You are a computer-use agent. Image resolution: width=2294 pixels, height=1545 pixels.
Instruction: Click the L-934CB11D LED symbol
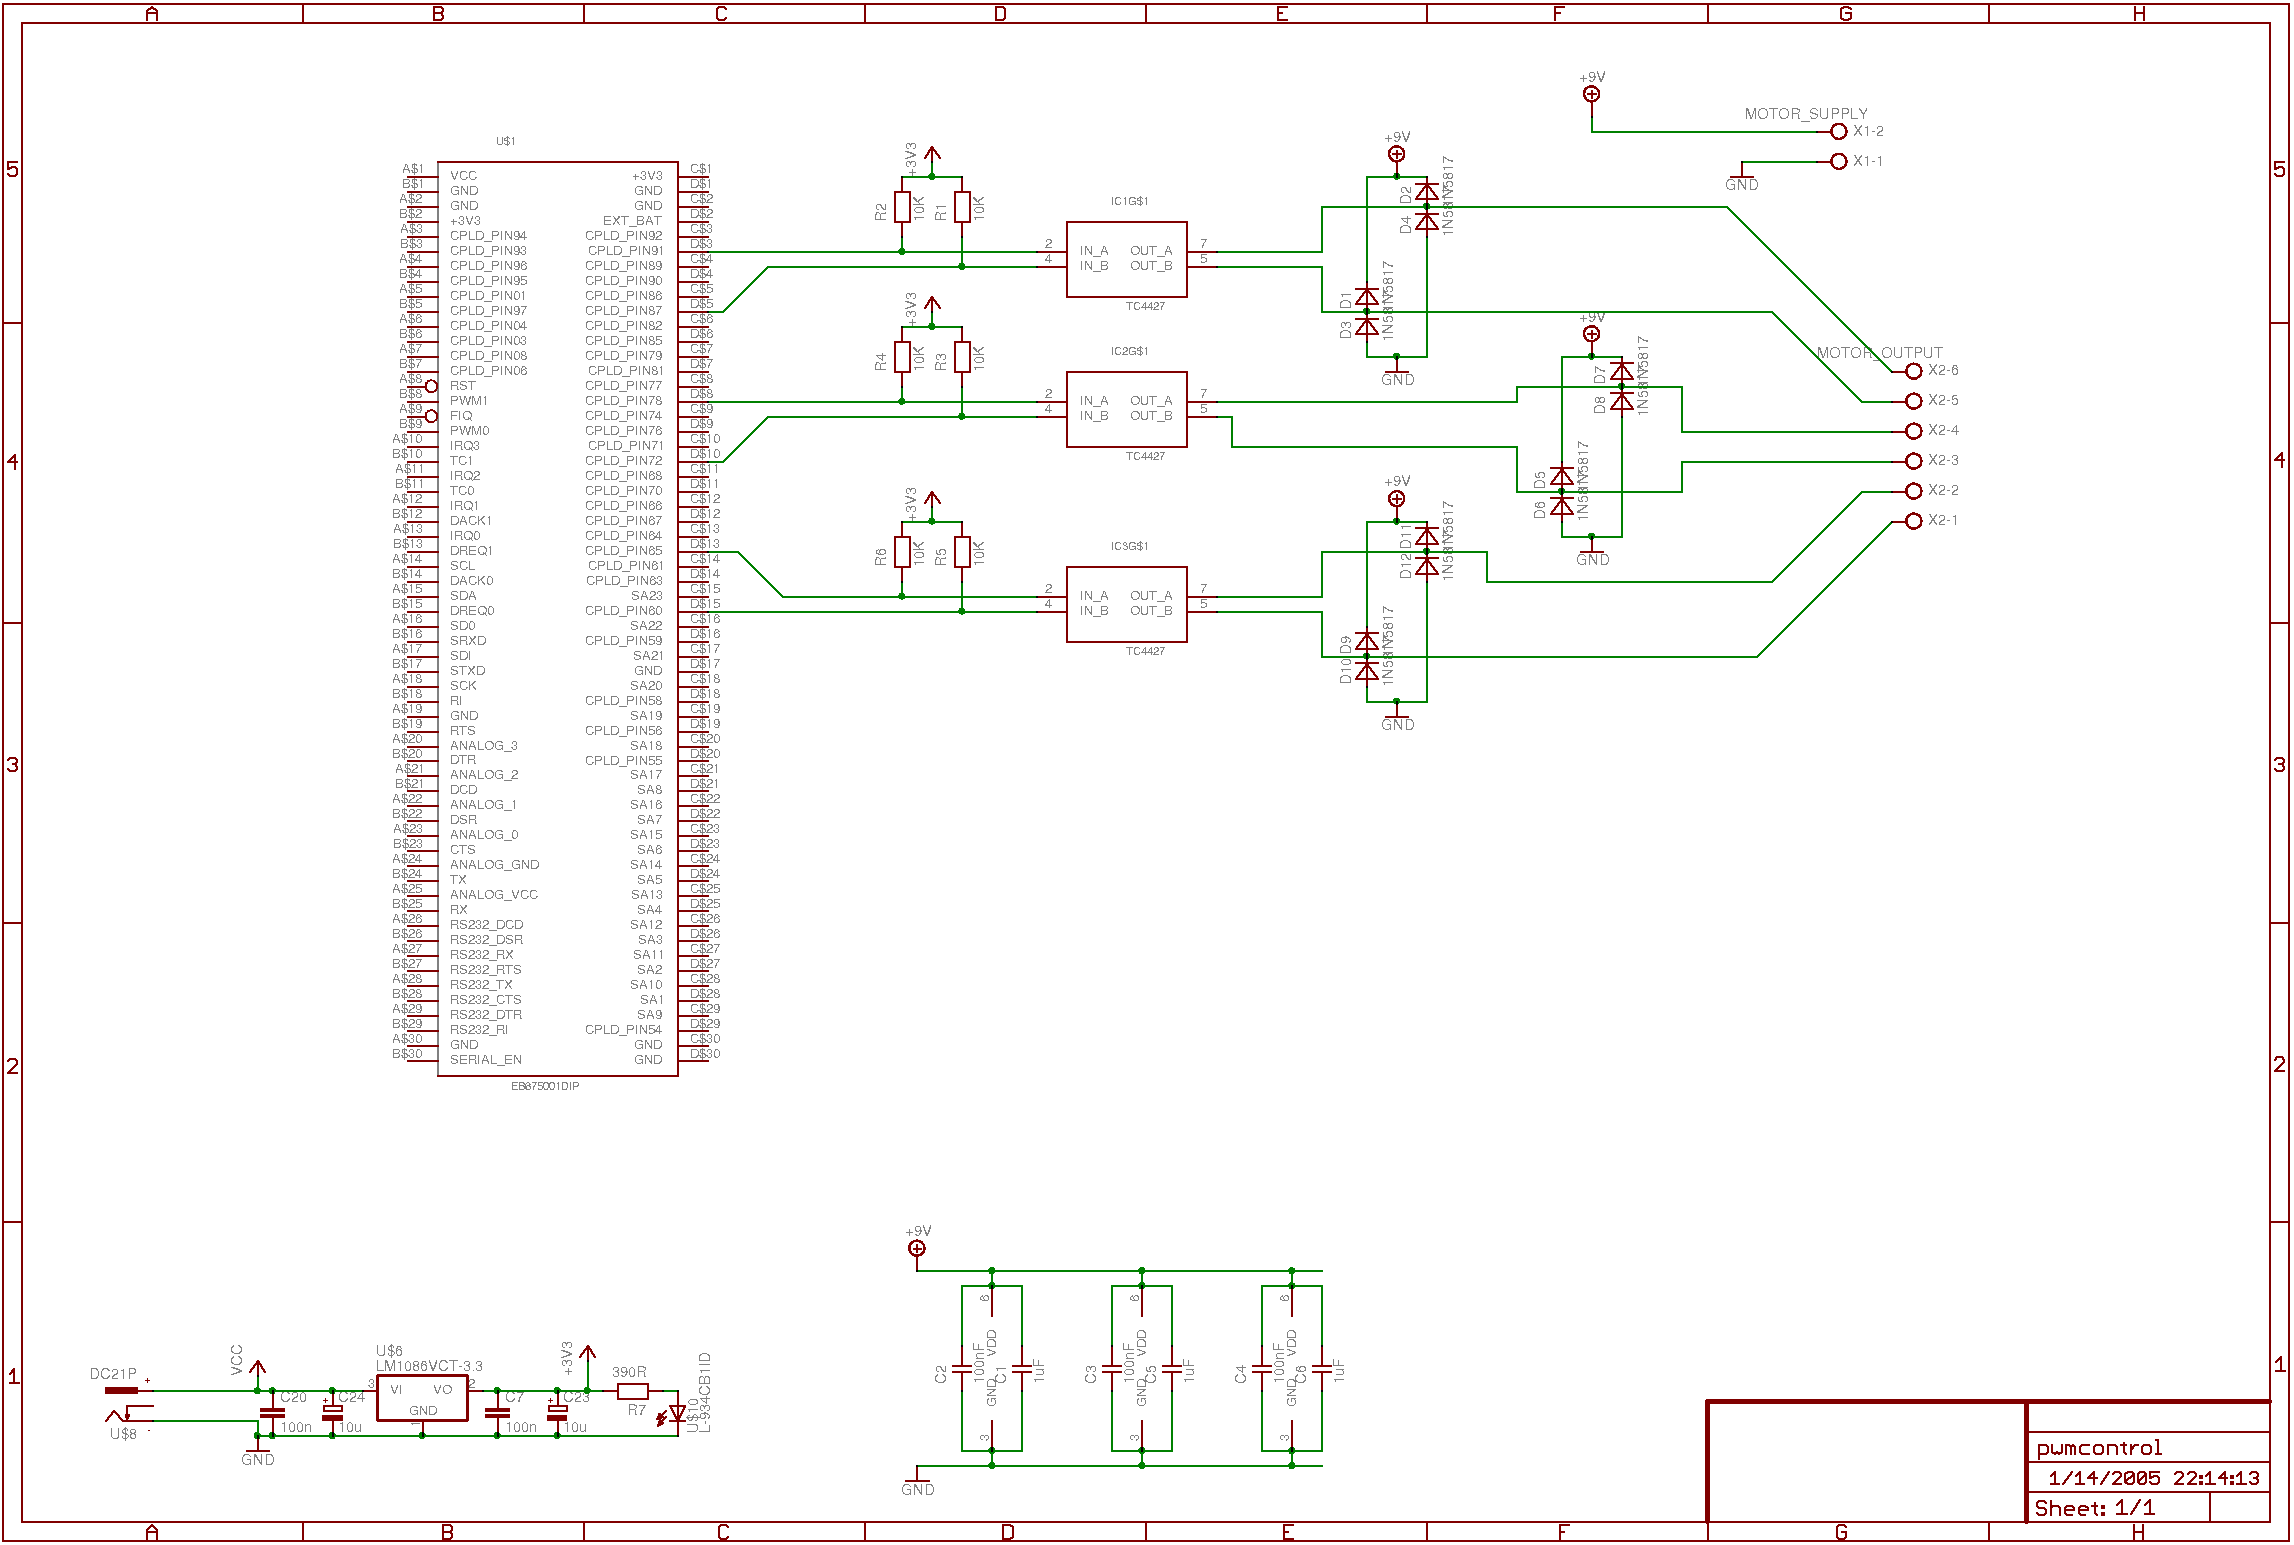[674, 1414]
